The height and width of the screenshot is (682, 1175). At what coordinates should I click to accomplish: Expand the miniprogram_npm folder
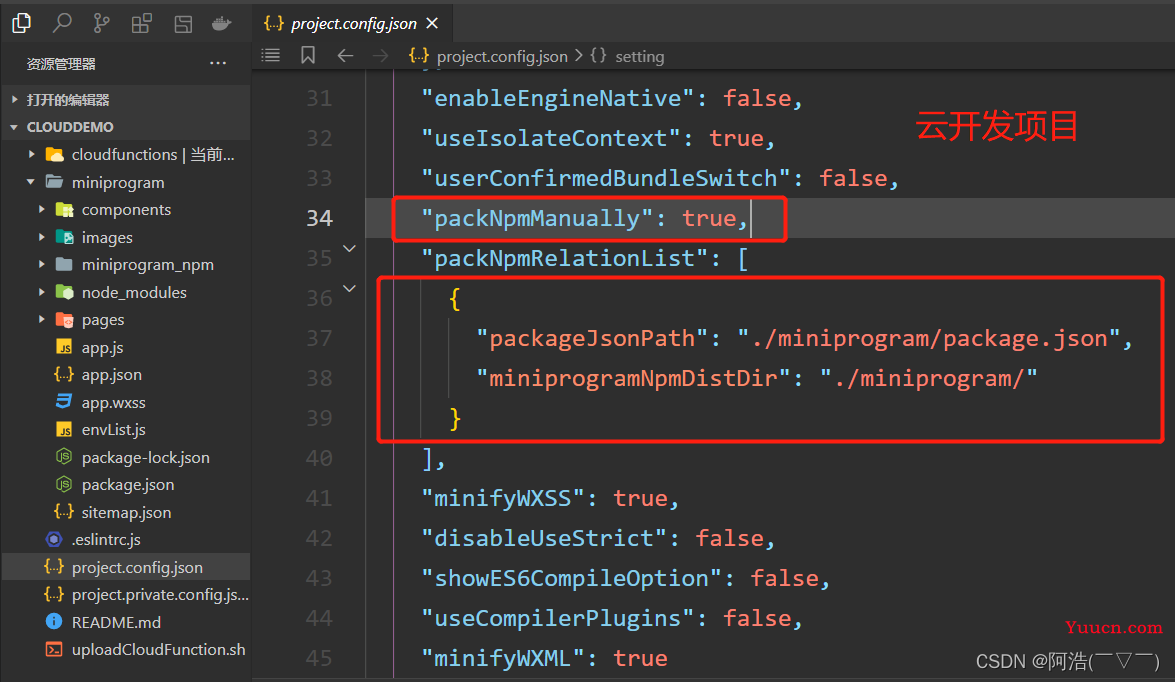click(42, 265)
